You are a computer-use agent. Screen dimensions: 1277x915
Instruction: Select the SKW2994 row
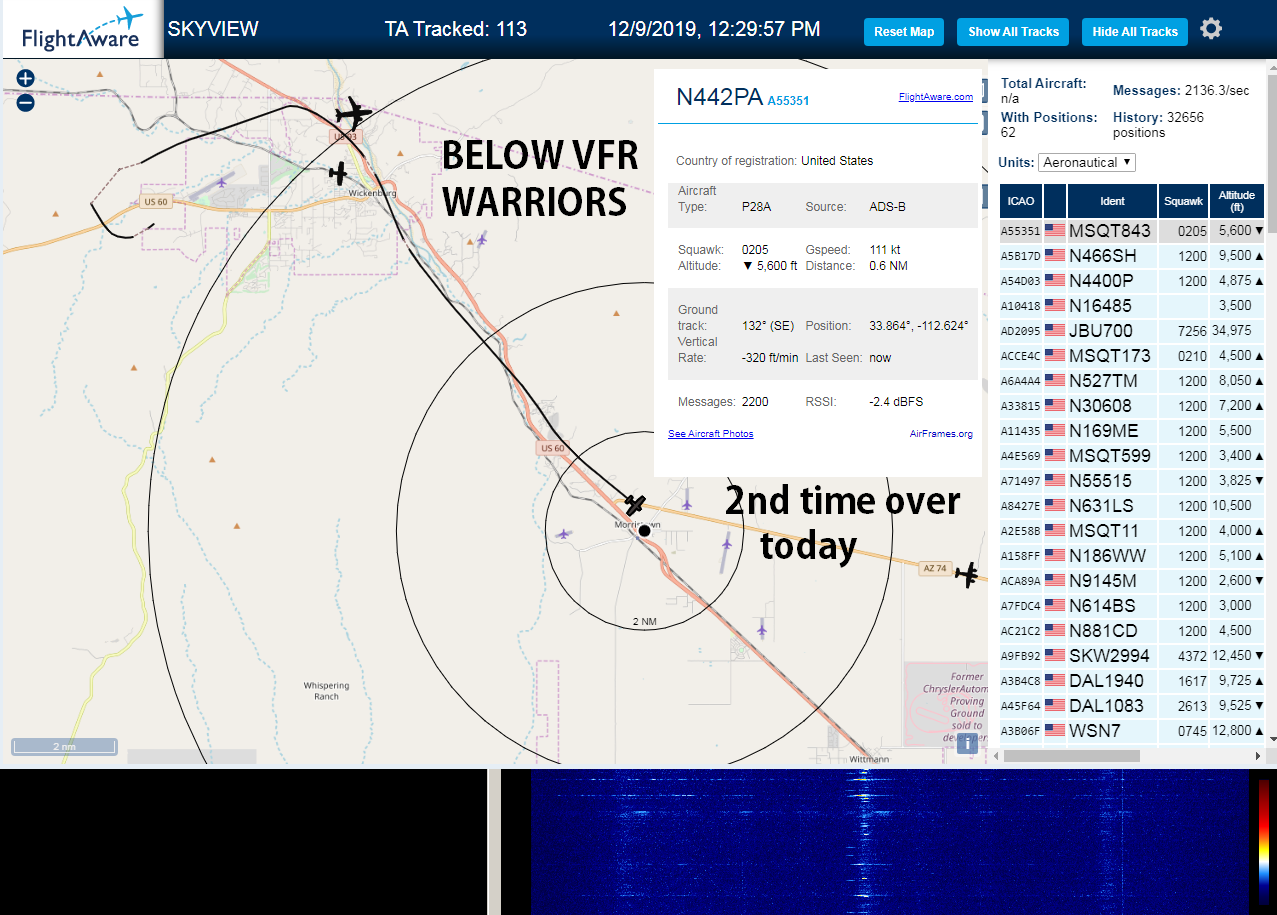coord(1132,656)
